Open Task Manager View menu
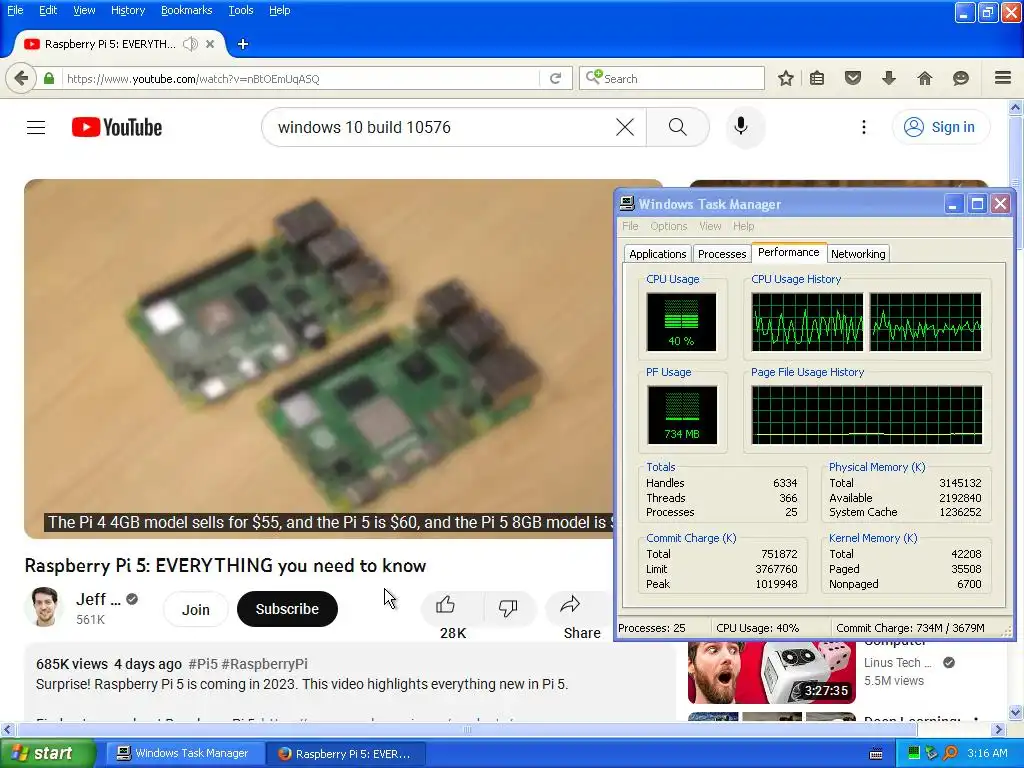The width and height of the screenshot is (1024, 768). tap(710, 226)
